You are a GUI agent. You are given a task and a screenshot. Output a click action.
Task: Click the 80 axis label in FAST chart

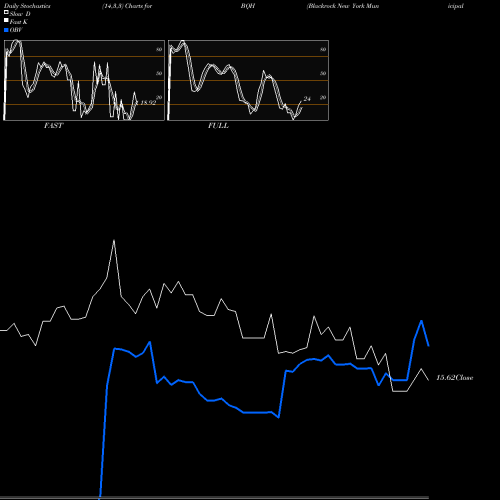point(159,49)
